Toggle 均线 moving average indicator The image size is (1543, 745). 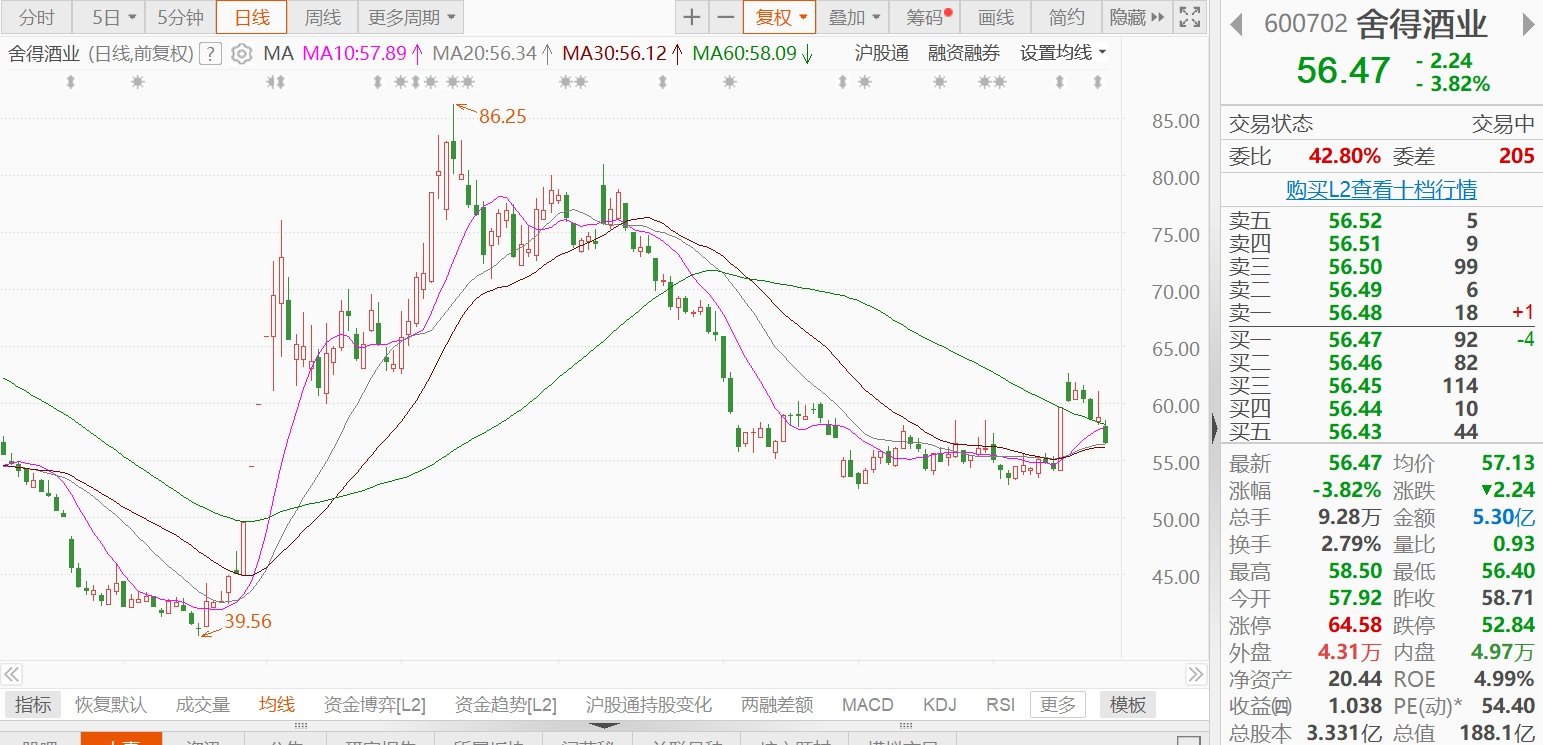click(x=277, y=704)
